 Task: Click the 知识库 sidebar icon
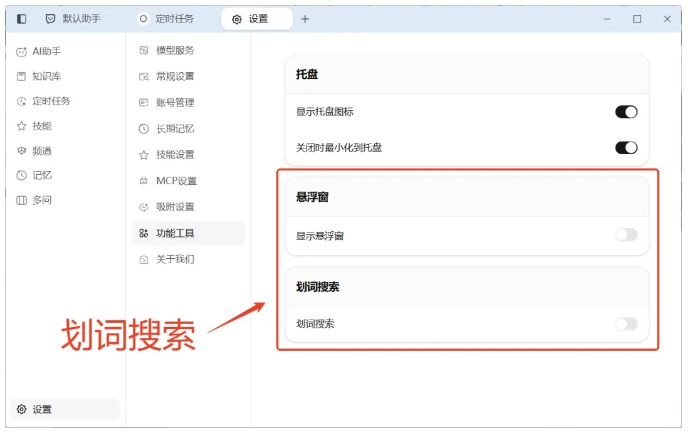point(21,76)
